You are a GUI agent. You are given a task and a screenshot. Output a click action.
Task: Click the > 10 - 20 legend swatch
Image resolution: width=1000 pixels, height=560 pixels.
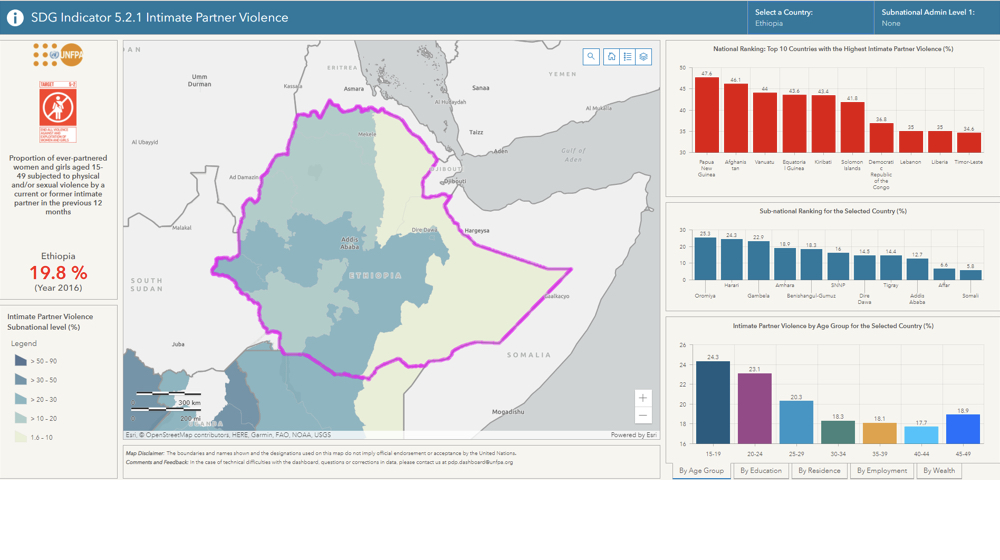click(x=20, y=418)
